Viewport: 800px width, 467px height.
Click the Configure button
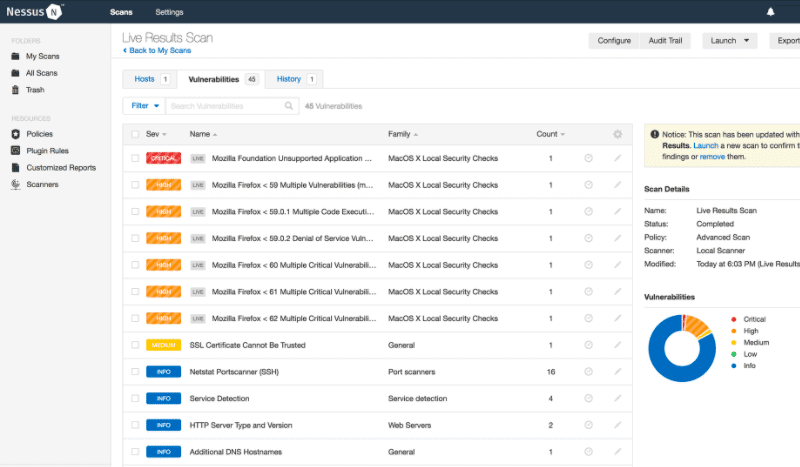(x=614, y=40)
